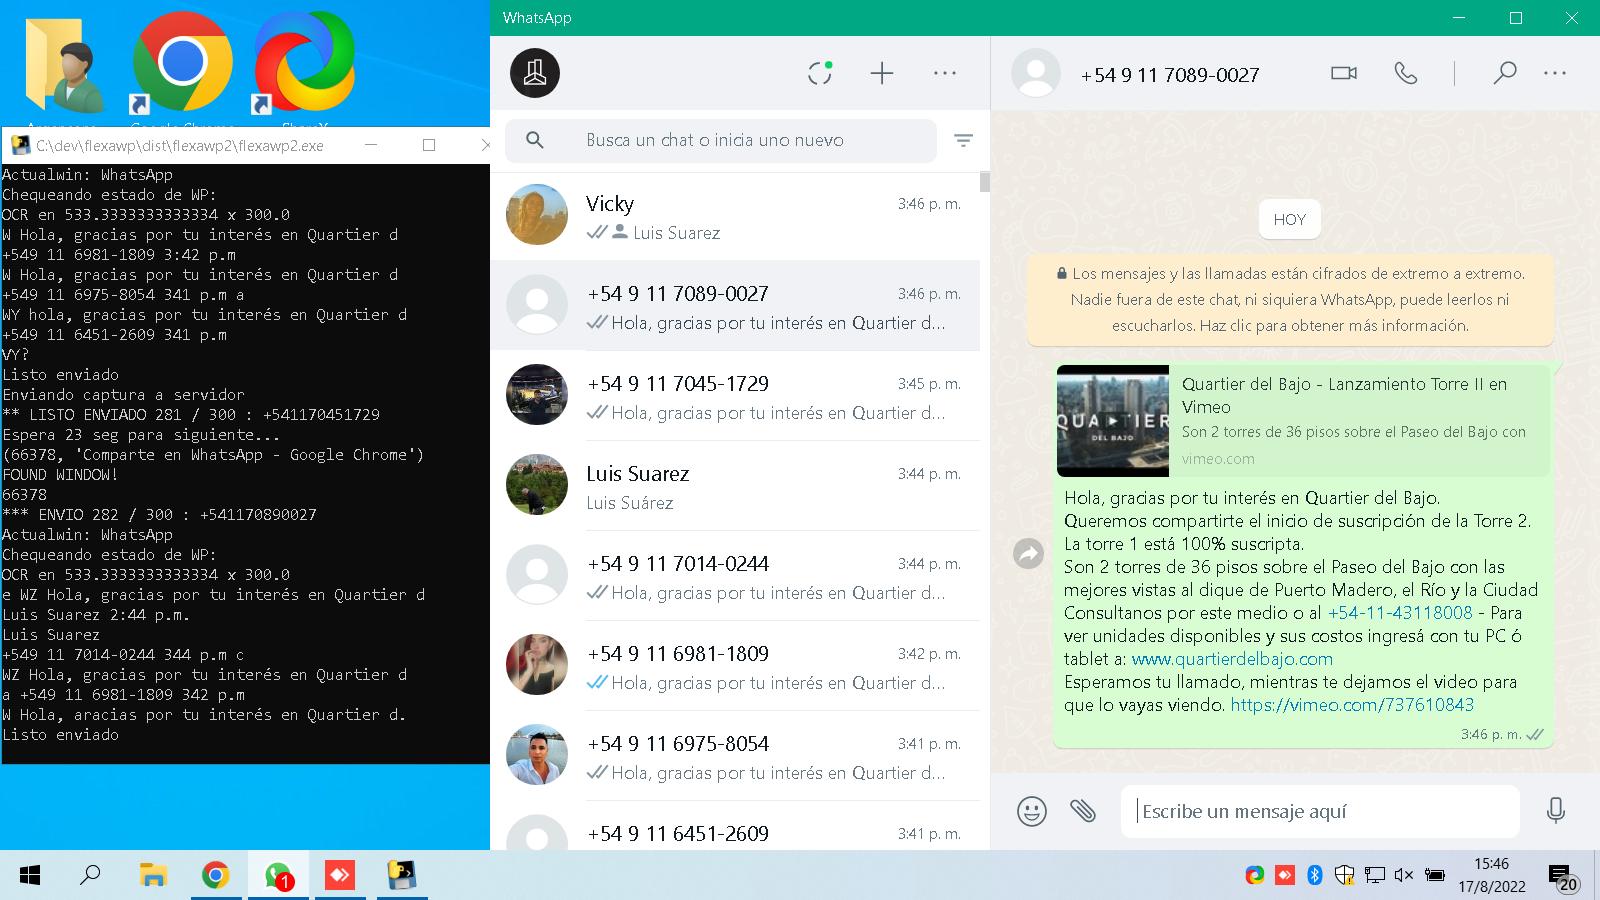Screen dimensions: 1600x900
Task: Click the colorful swirl desktop shortcut
Action: (x=304, y=65)
